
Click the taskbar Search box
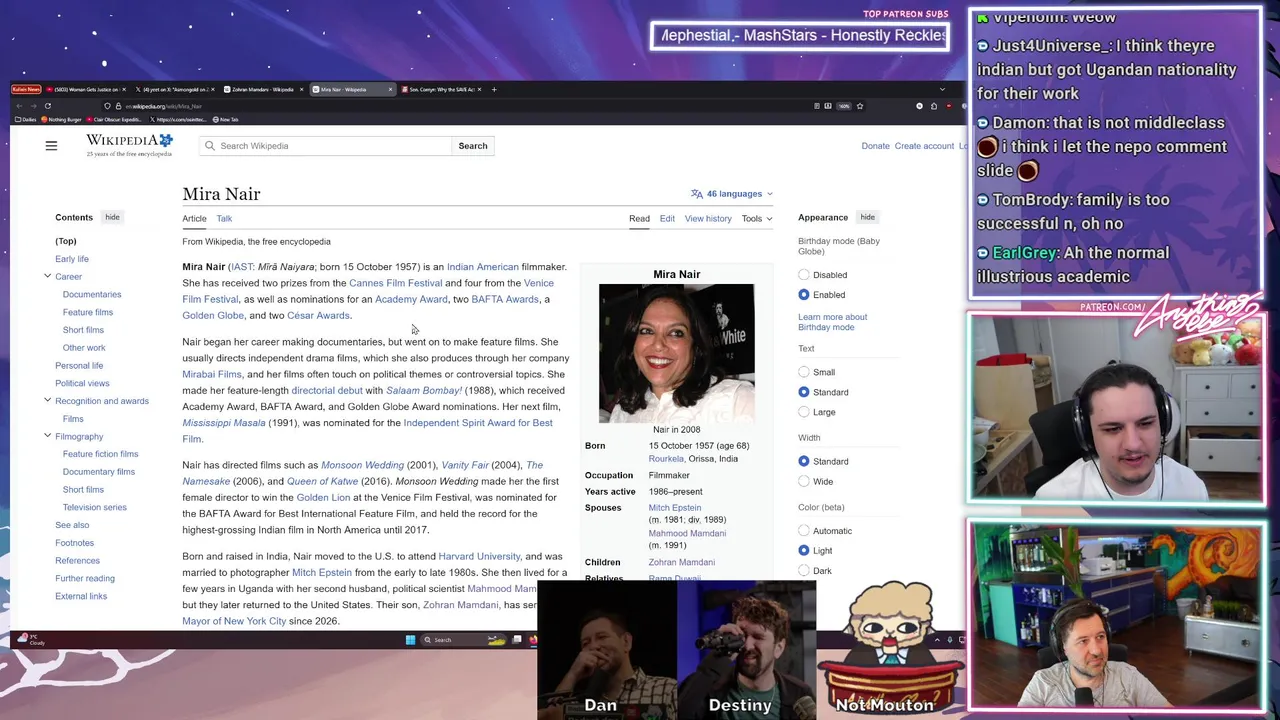pos(464,640)
